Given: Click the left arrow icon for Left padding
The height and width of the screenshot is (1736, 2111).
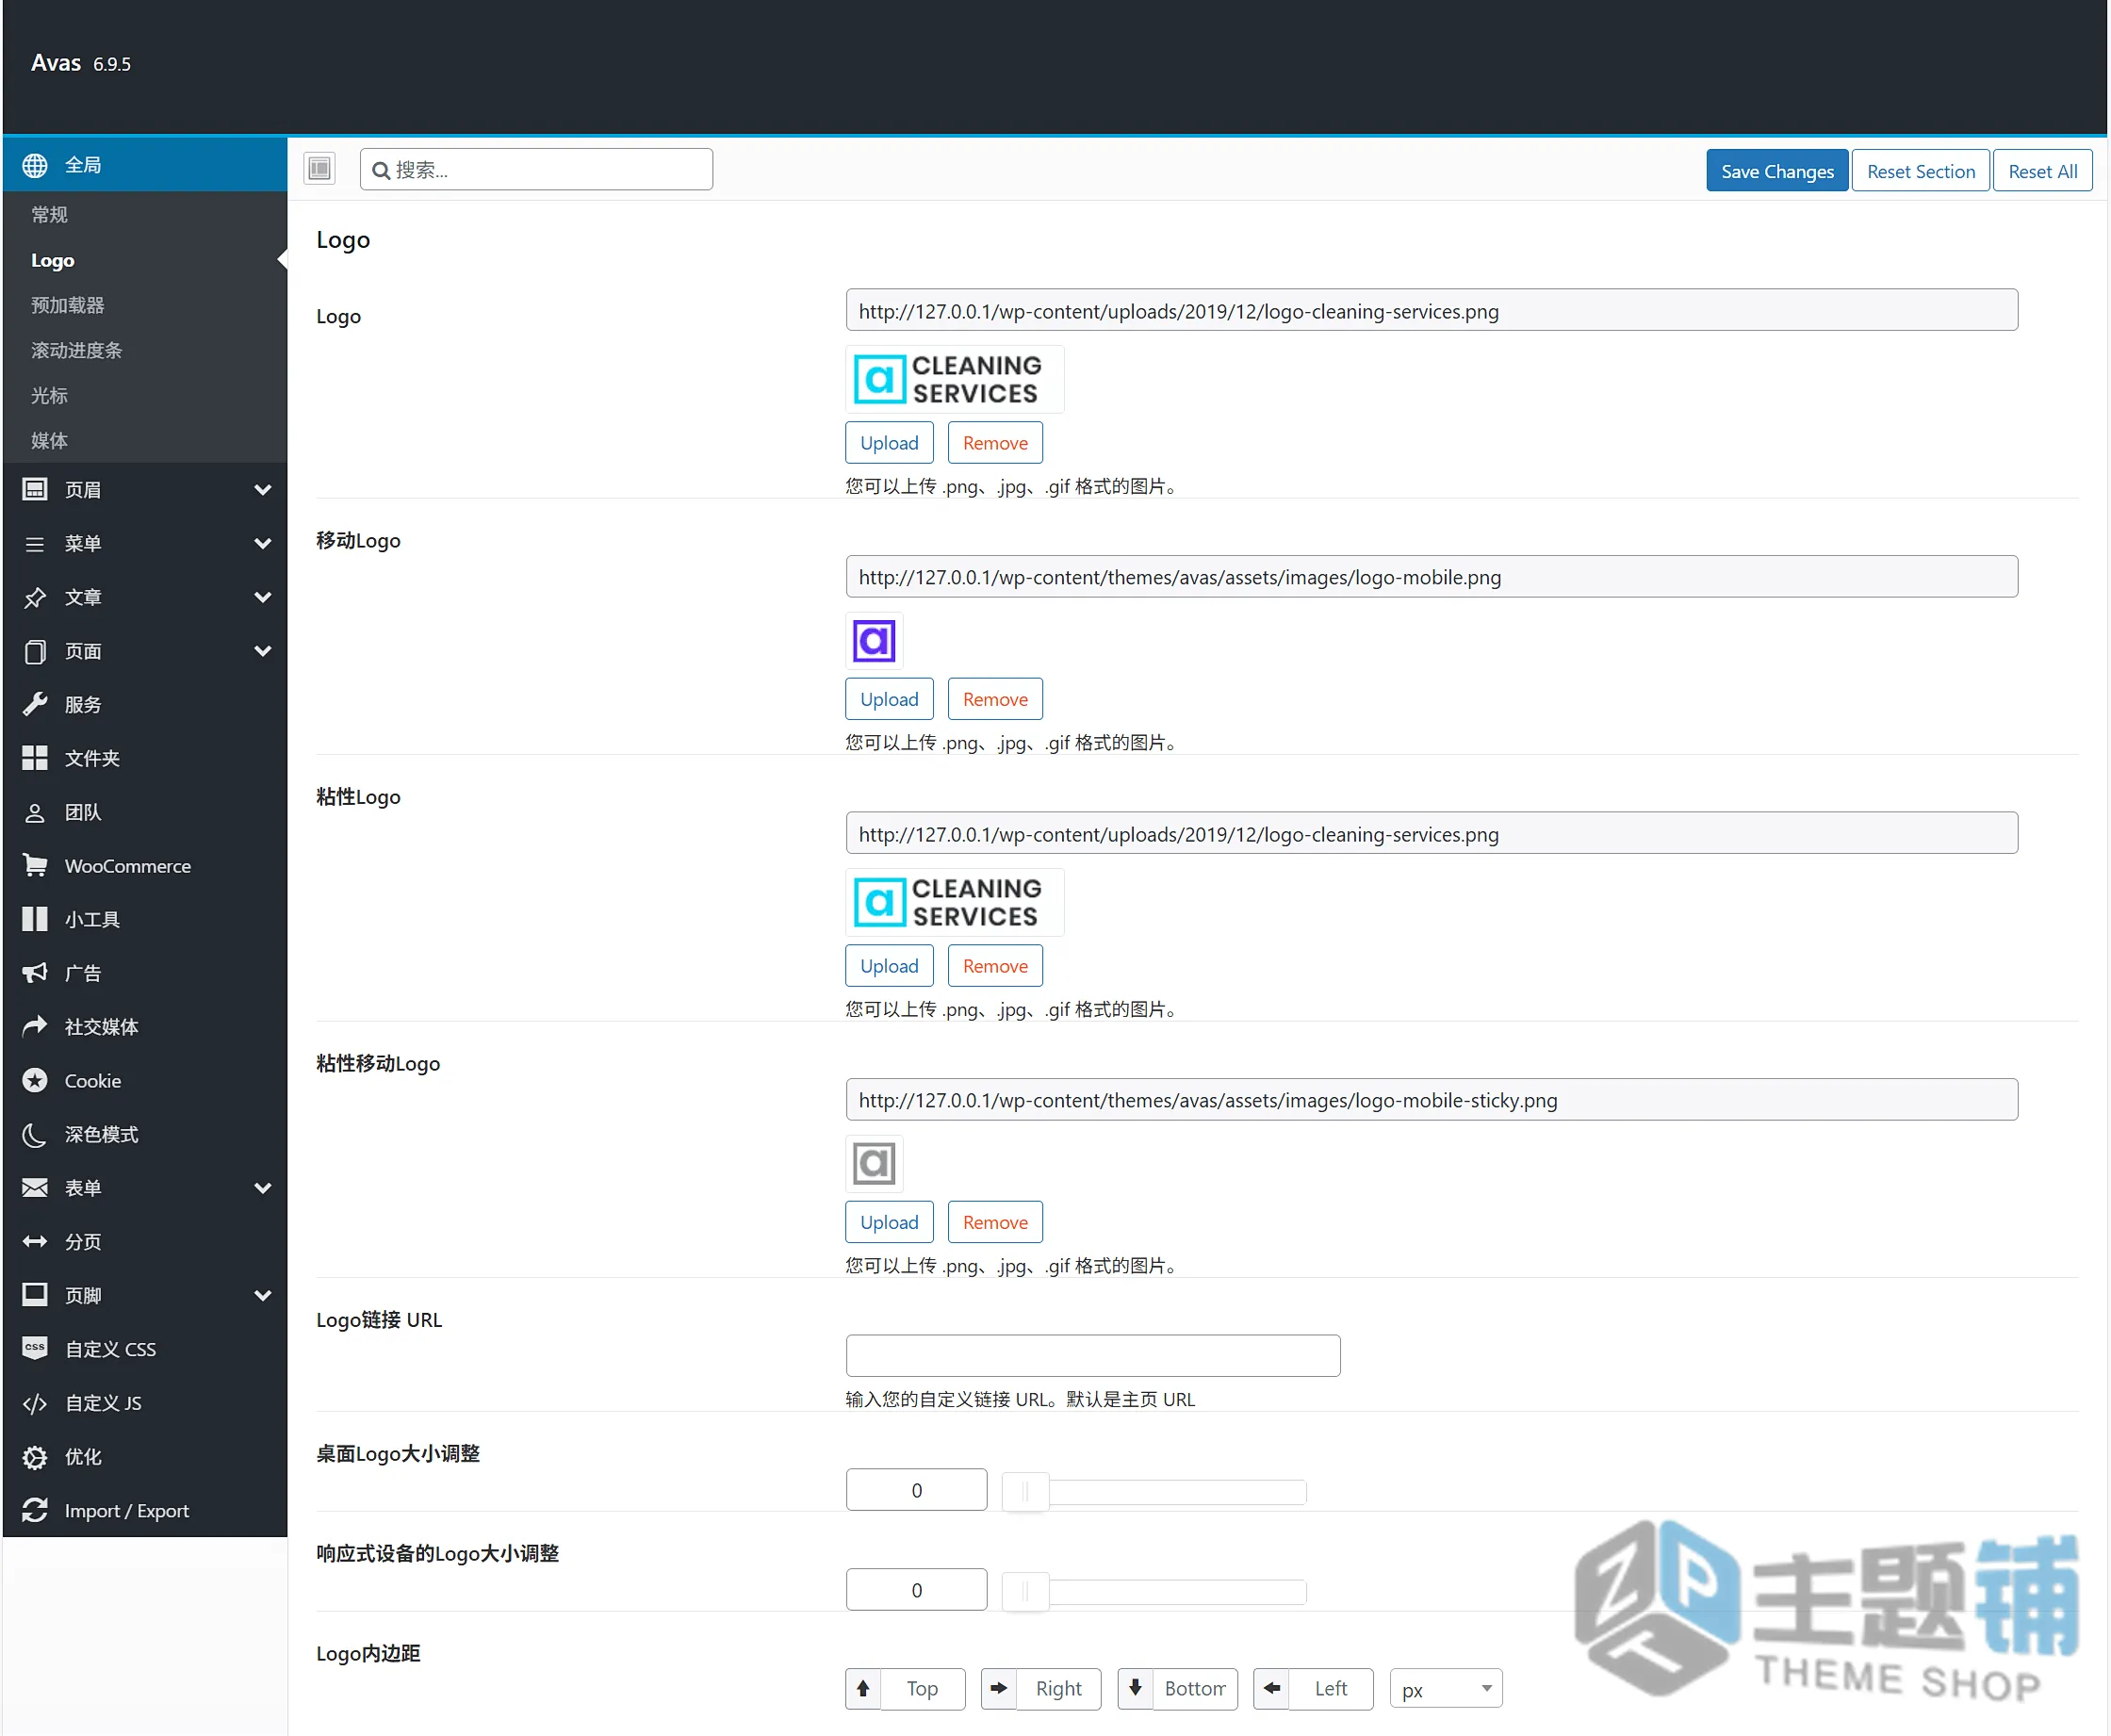Looking at the screenshot, I should pos(1271,1688).
